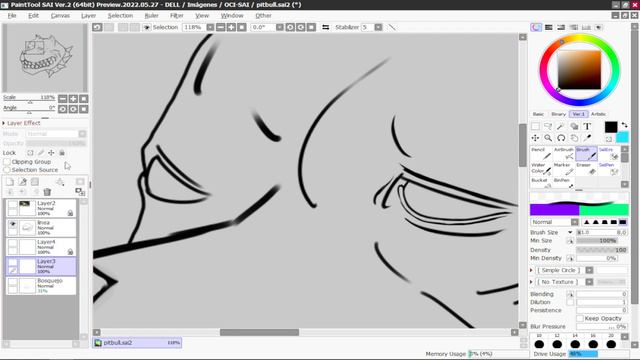Toggle straight line drawing mode icon

[392, 27]
